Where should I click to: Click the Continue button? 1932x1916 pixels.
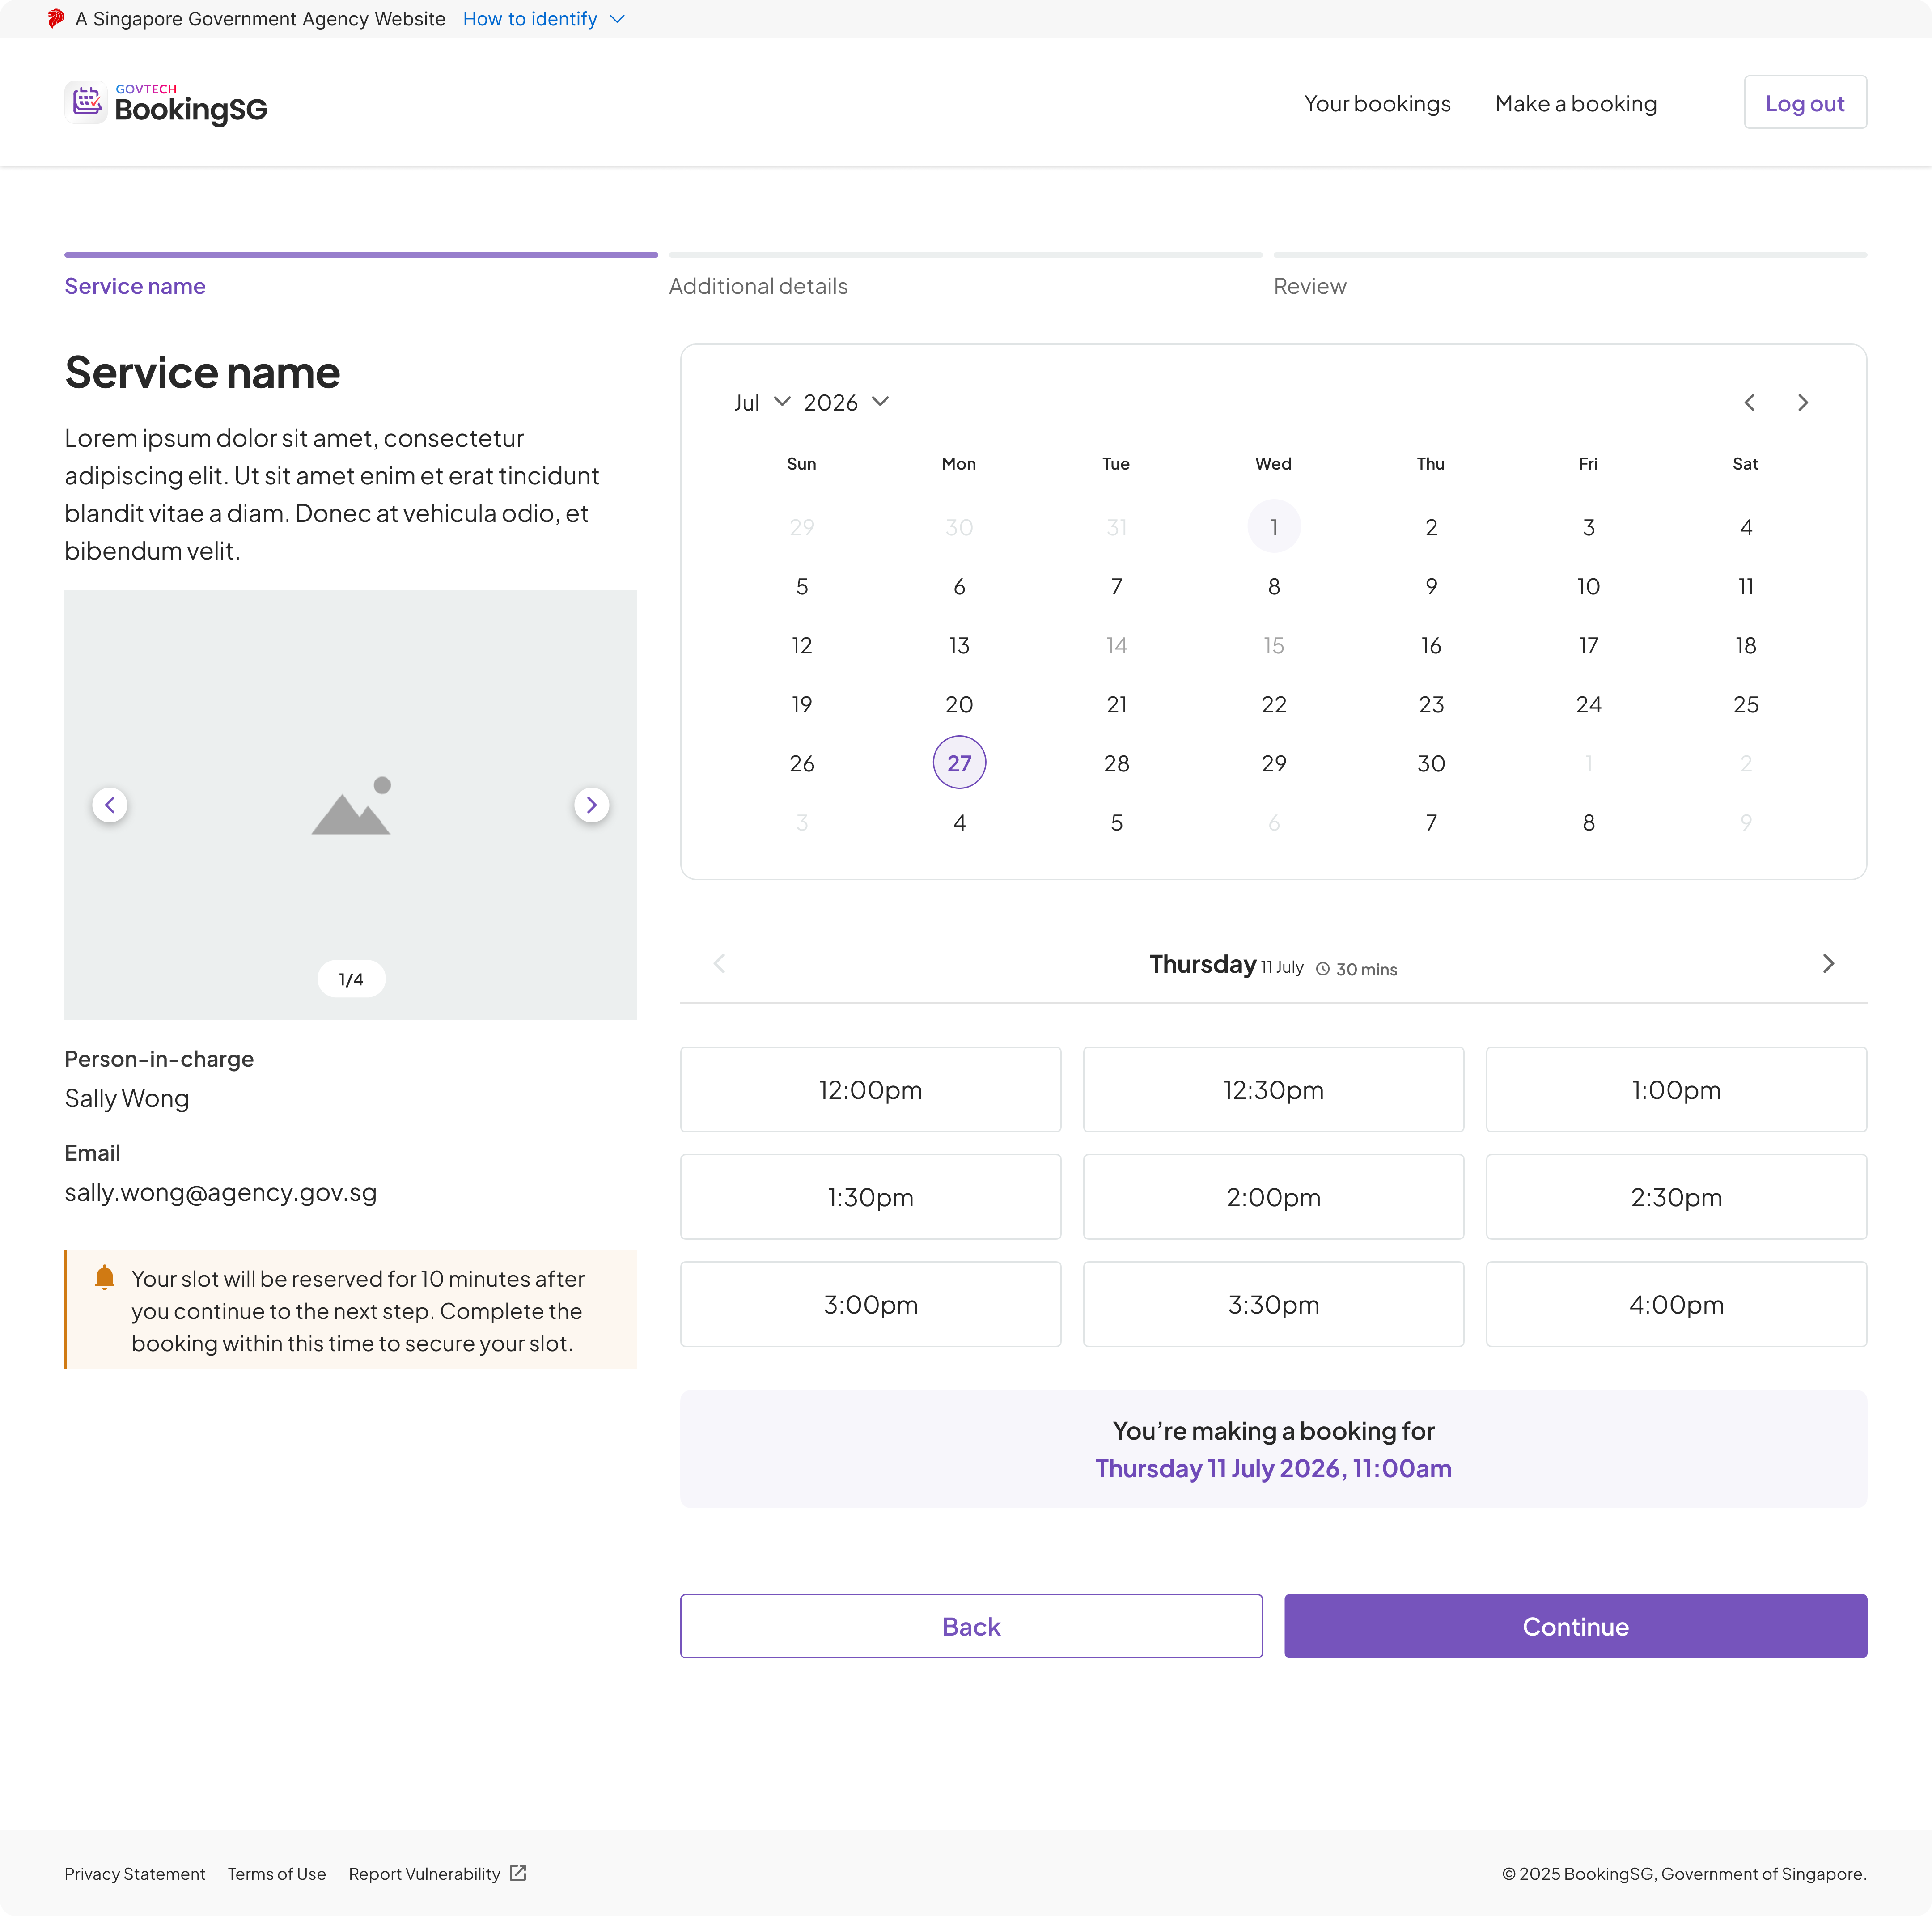[1575, 1626]
